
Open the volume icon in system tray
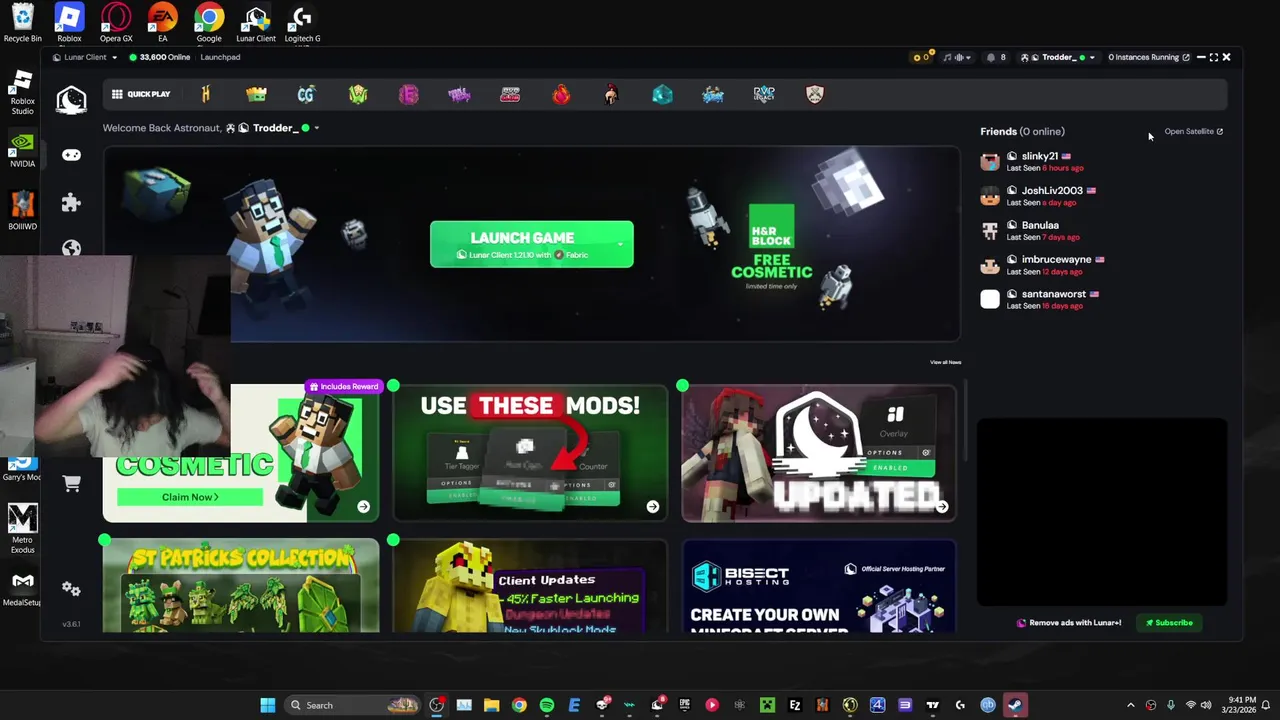point(1206,705)
